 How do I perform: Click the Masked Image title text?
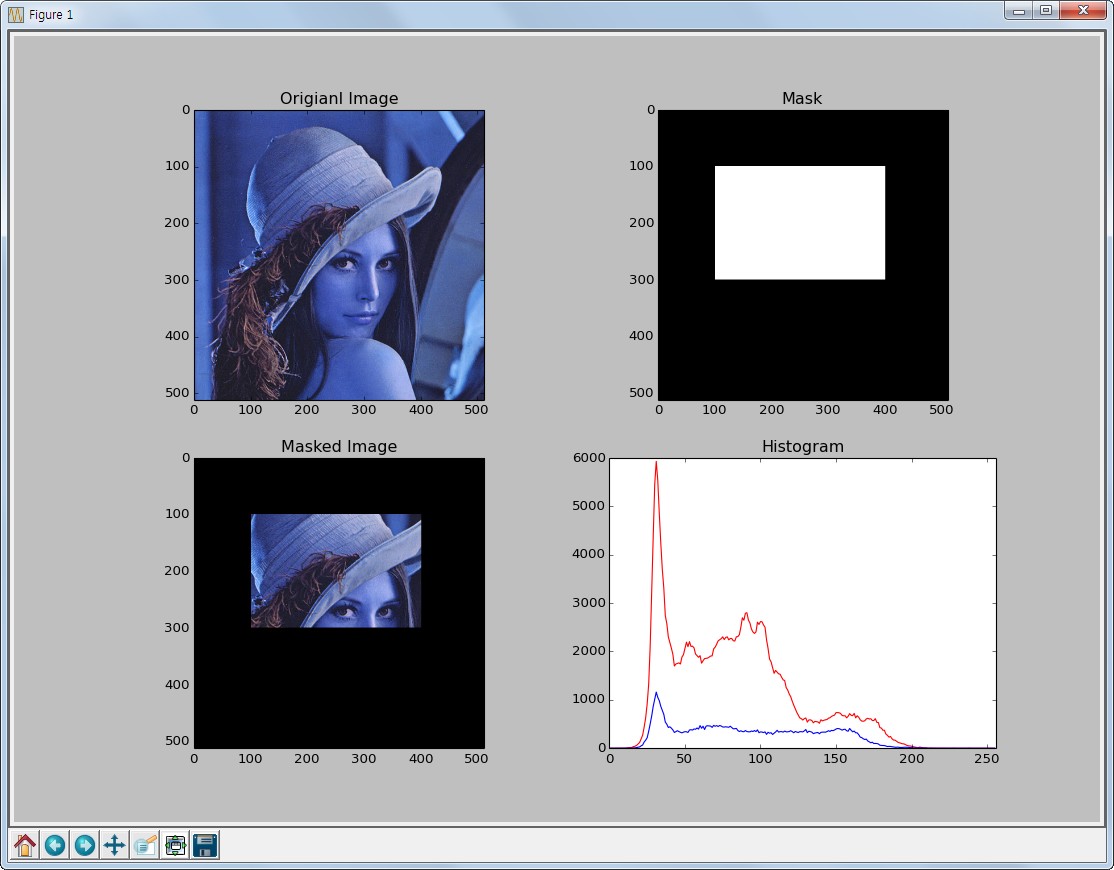[x=339, y=446]
